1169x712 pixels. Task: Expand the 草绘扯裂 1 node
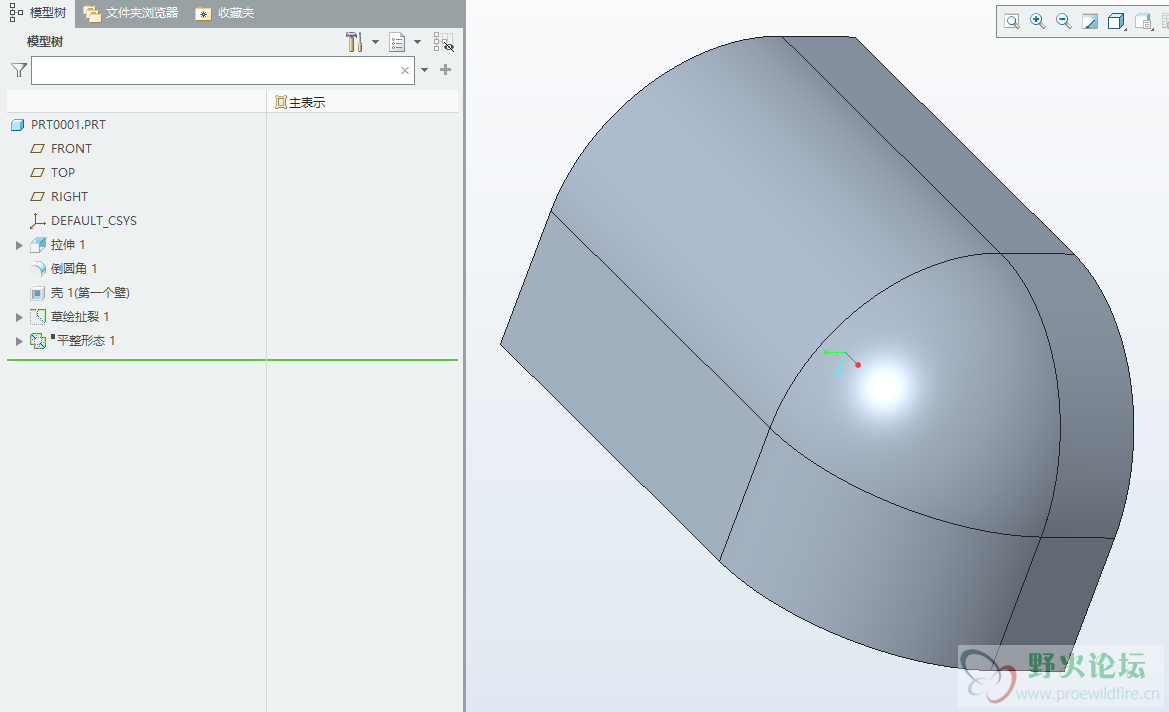tap(19, 317)
